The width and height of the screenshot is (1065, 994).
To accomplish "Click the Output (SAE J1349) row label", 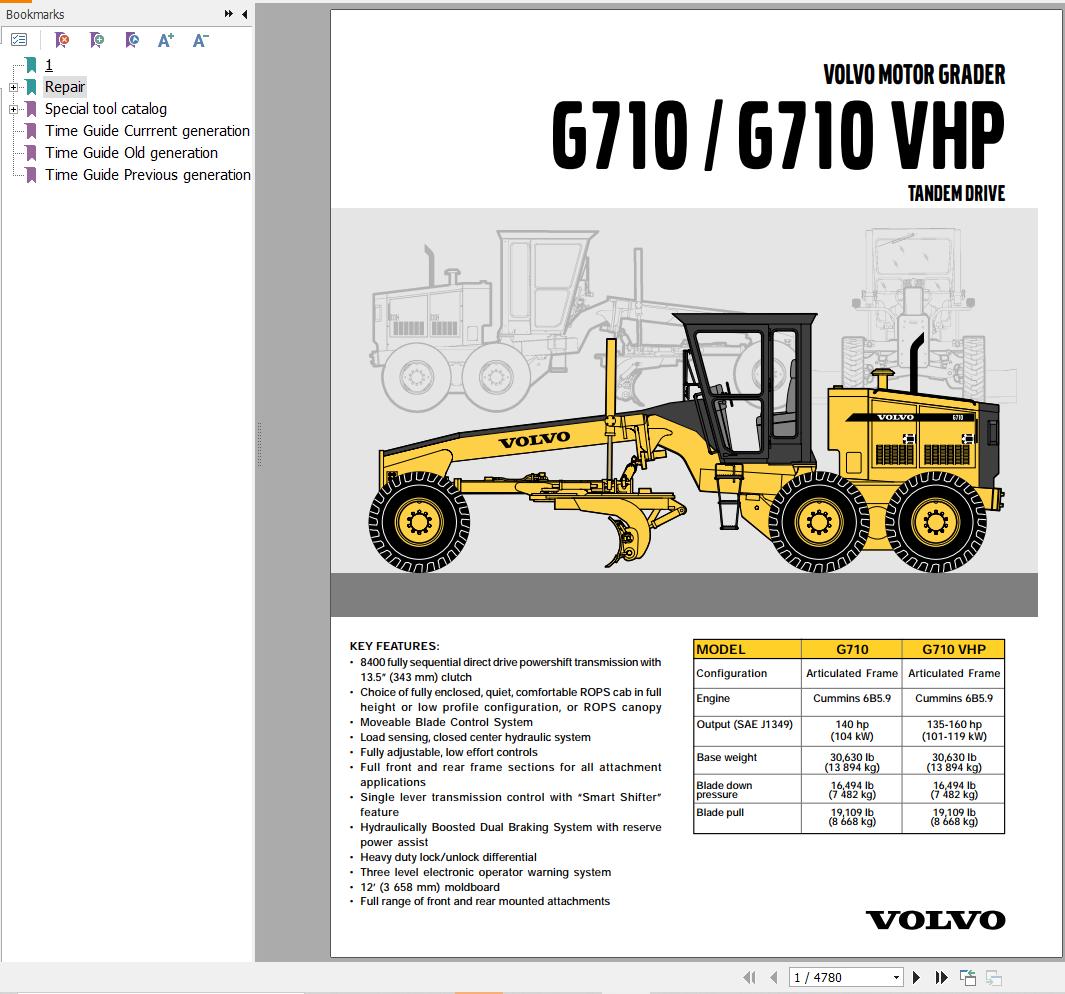I will click(x=744, y=724).
